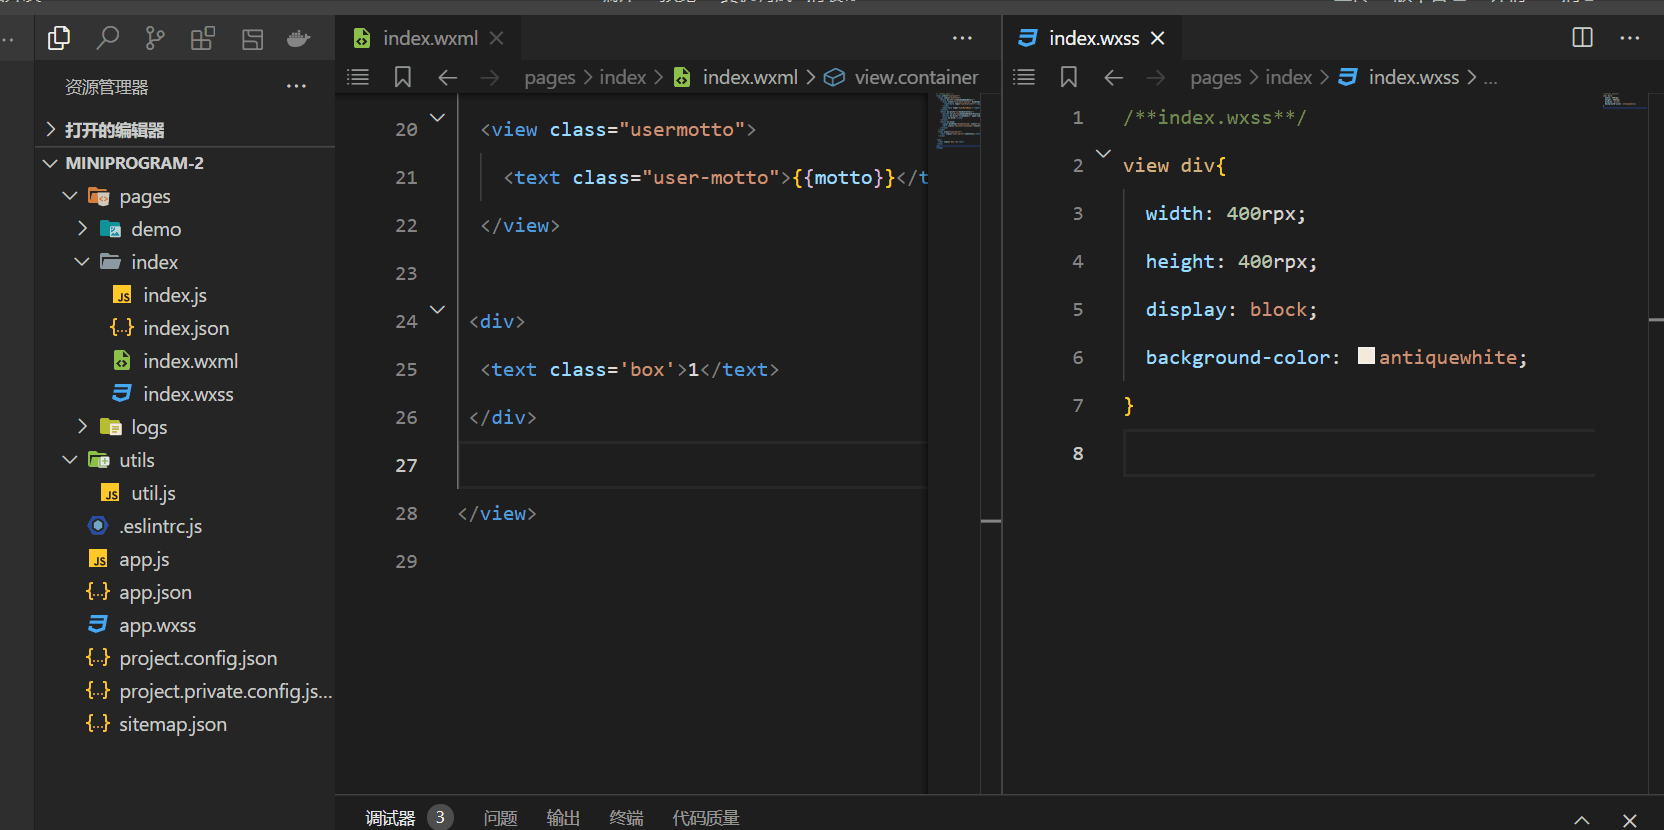
Task: Open explorer files icon in activity bar
Action: click(x=59, y=38)
